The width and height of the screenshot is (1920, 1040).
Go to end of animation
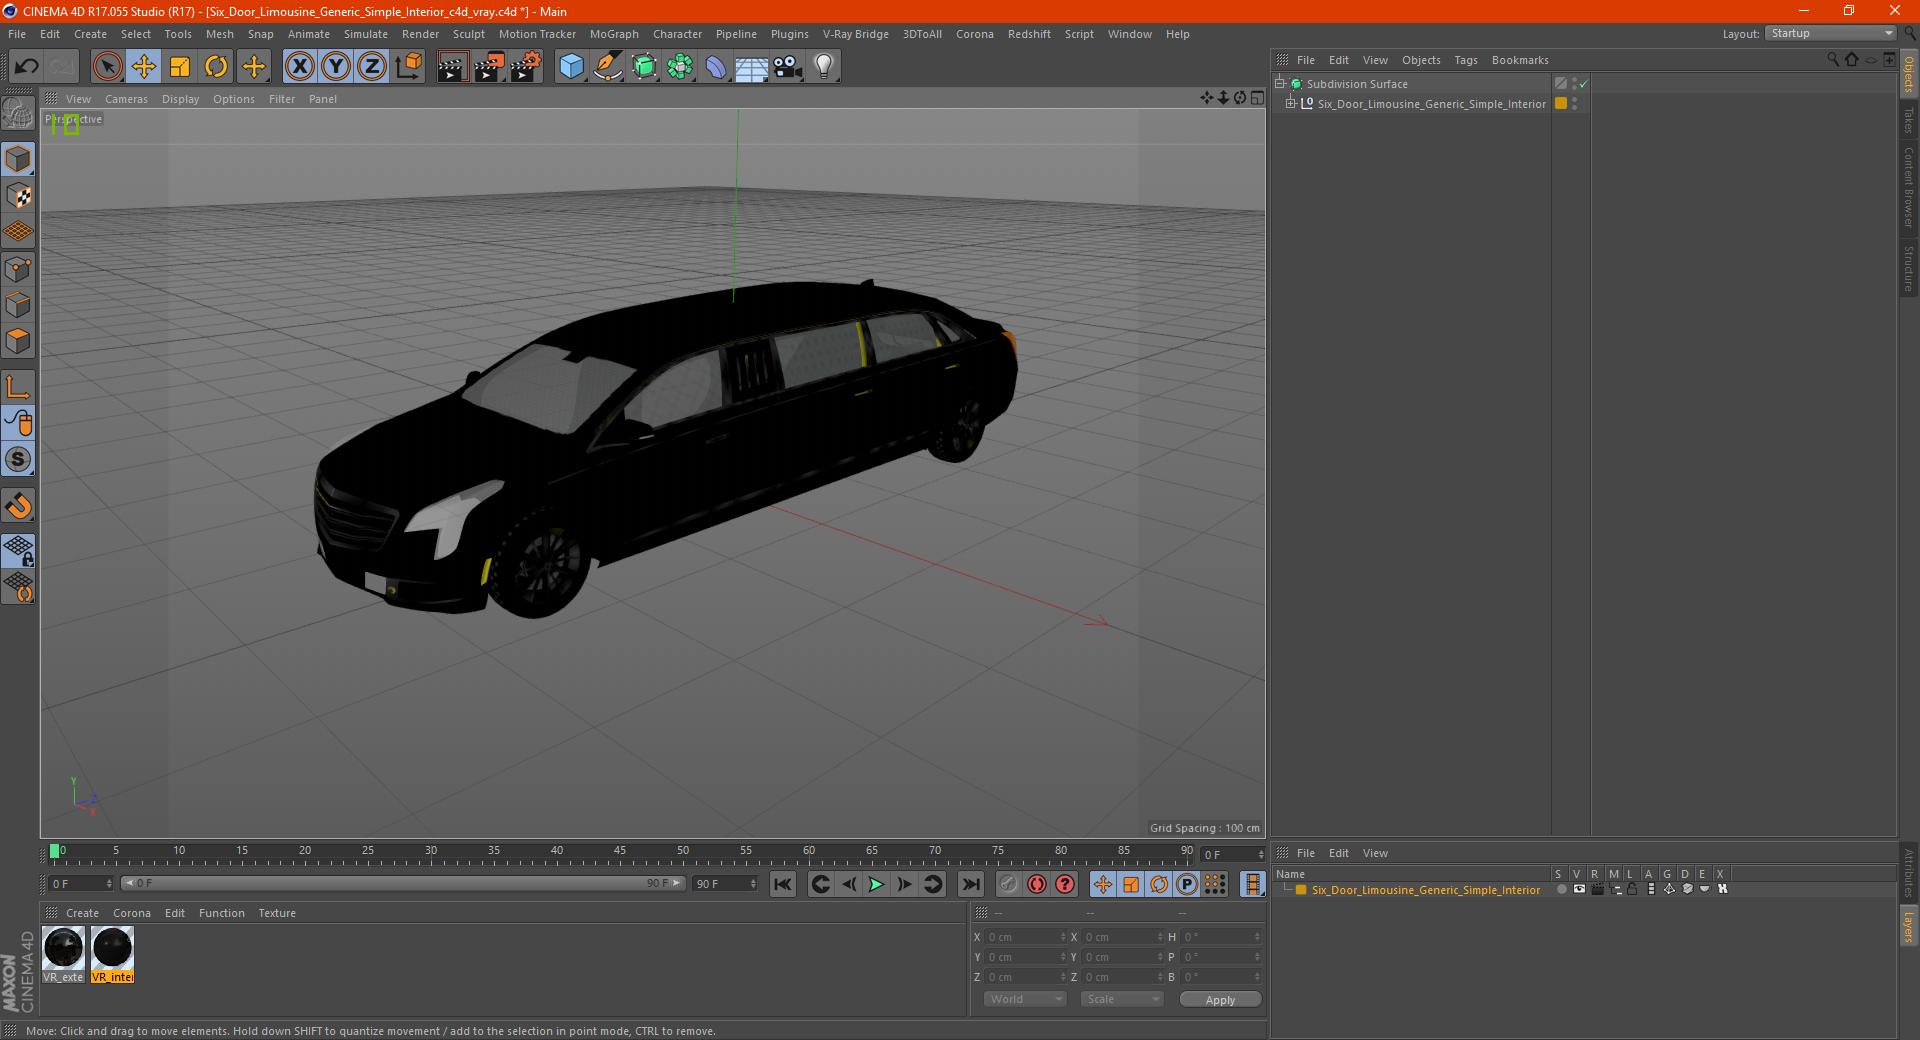tap(971, 884)
